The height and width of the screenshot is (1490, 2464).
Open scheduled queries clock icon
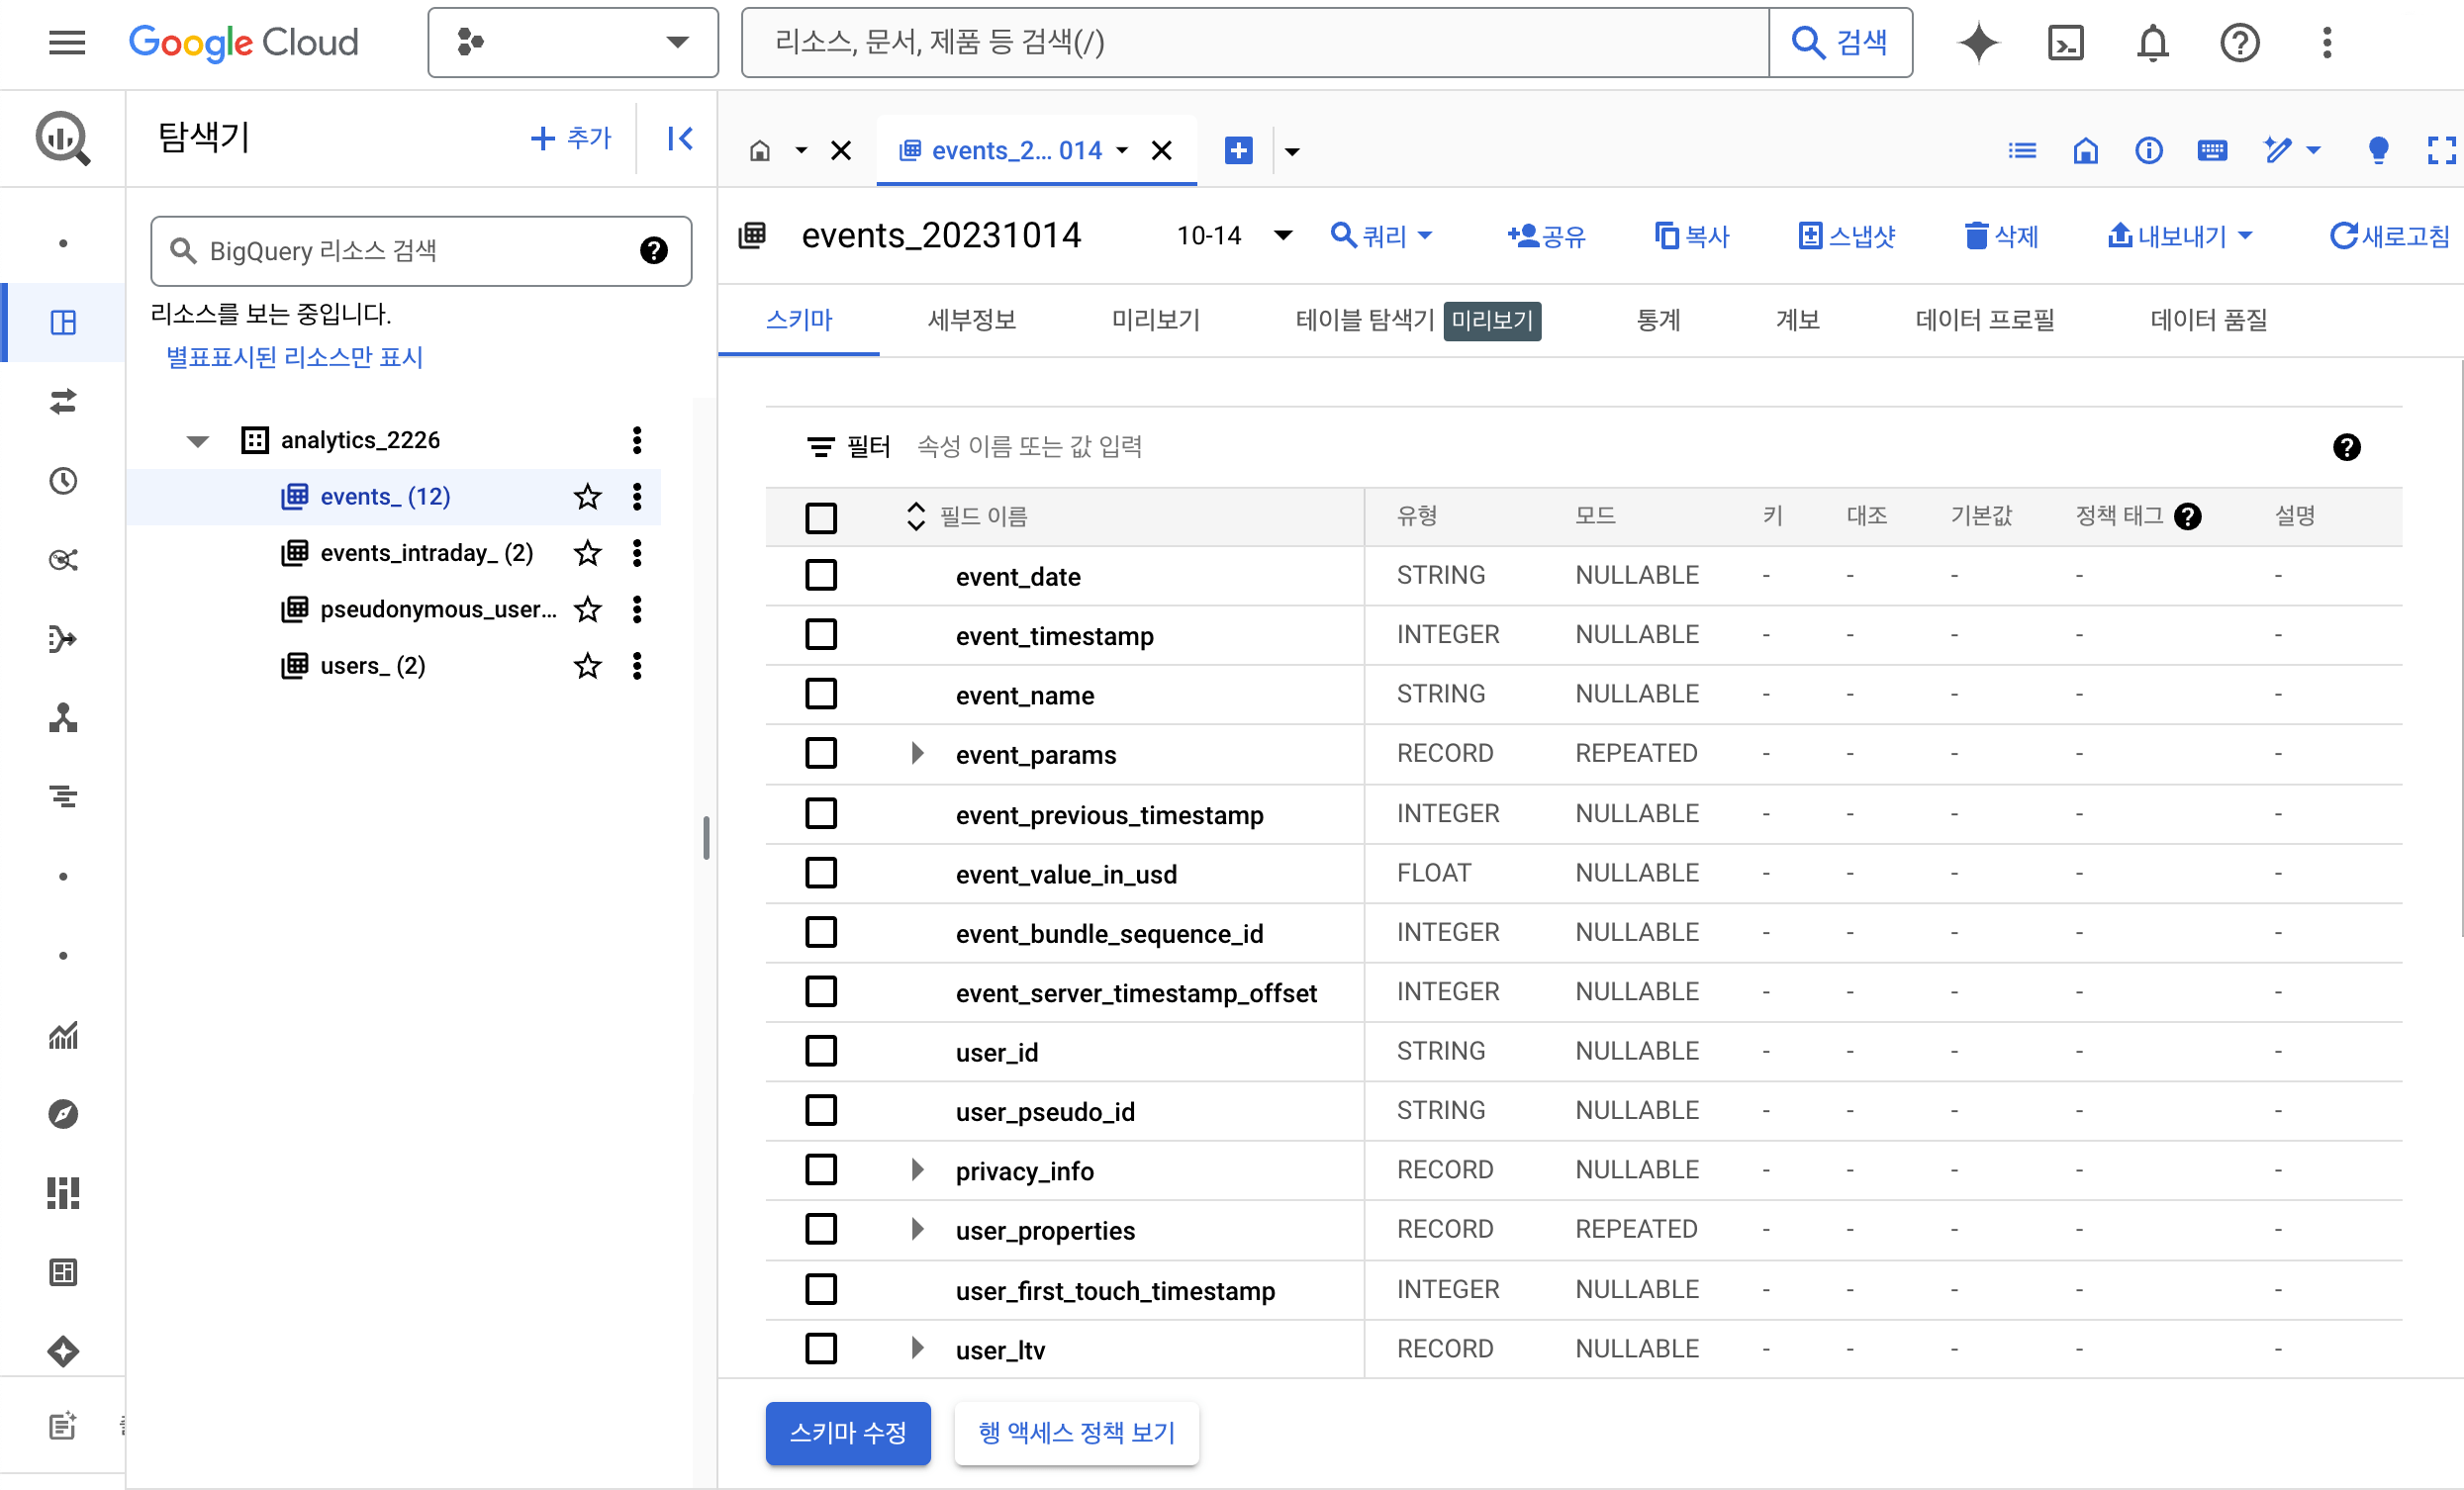pos(63,480)
